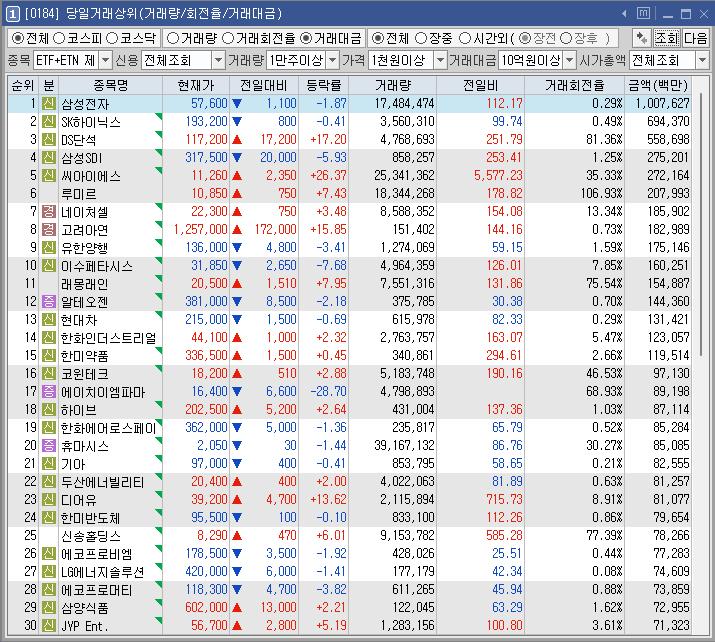This screenshot has height=642, width=715.
Task: Click the 장후 radio button
Action: click(566, 39)
